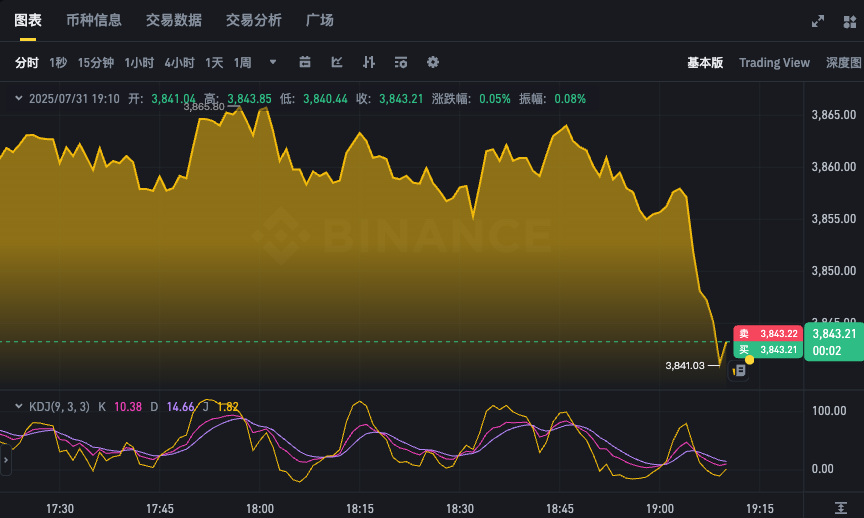Switch to the 币种信息 tab
Image resolution: width=864 pixels, height=518 pixels.
(x=93, y=20)
